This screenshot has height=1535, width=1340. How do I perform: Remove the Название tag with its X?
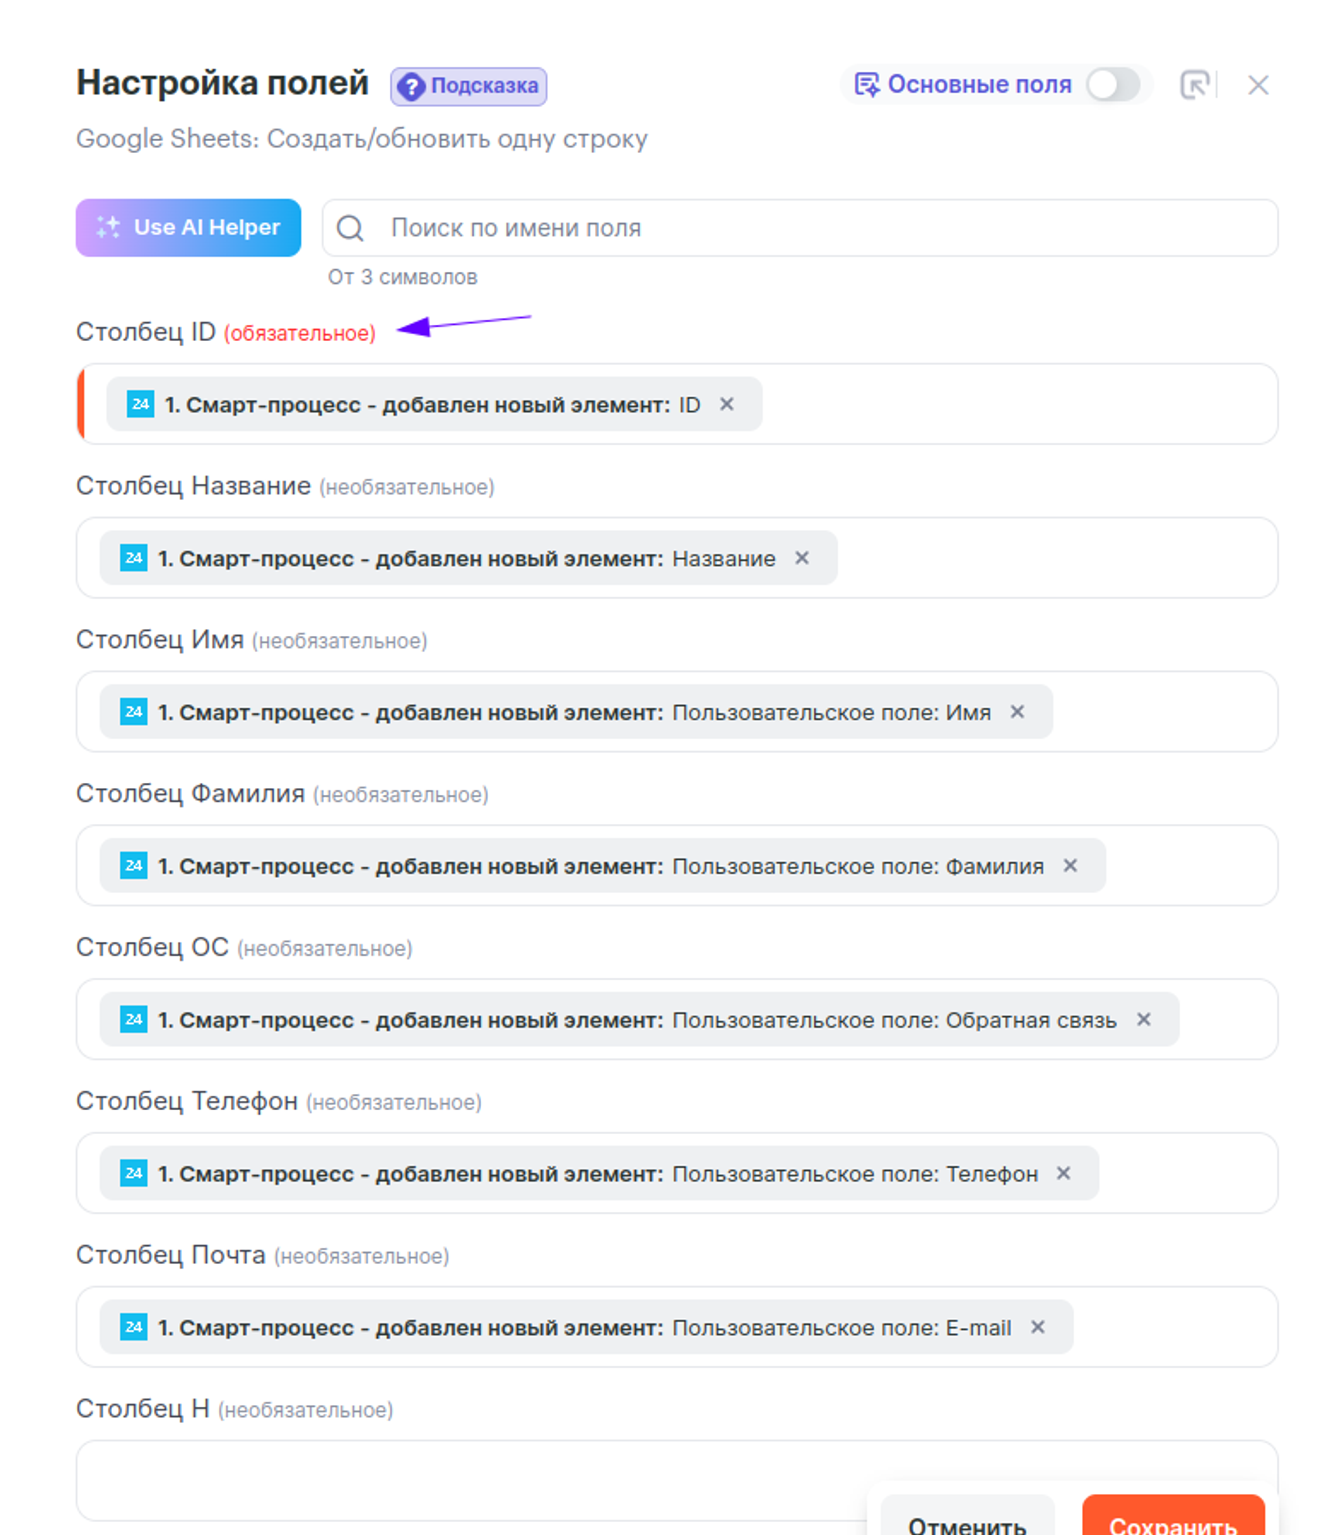coord(802,558)
